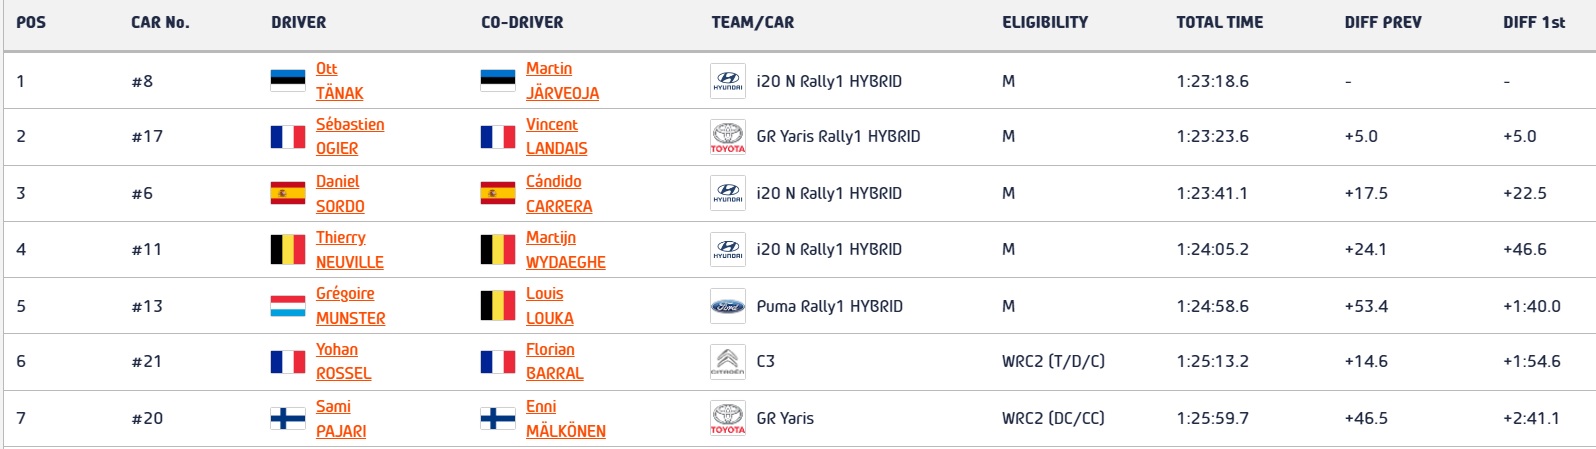Click the ELIGIBILITY column header
Viewport: 1596px width, 449px height.
[1045, 22]
